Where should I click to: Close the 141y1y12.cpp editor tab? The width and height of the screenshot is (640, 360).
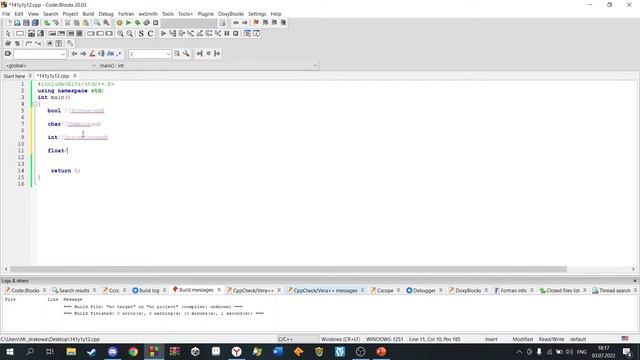pyautogui.click(x=75, y=76)
